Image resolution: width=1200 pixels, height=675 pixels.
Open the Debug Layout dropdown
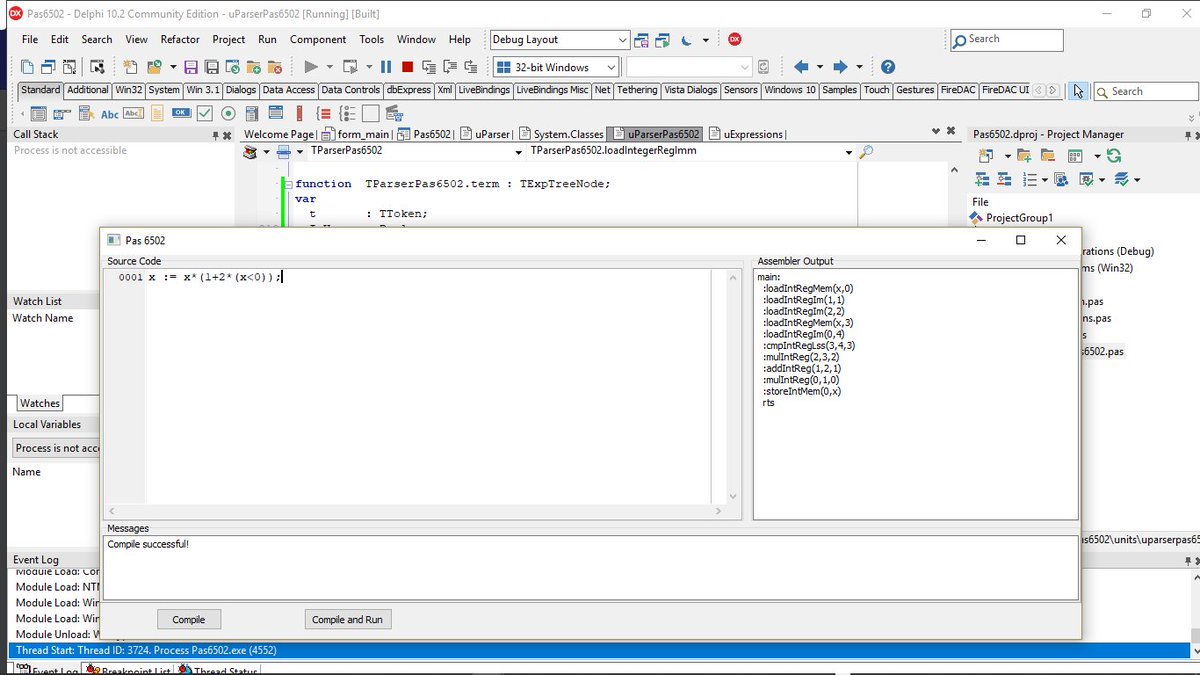click(622, 40)
